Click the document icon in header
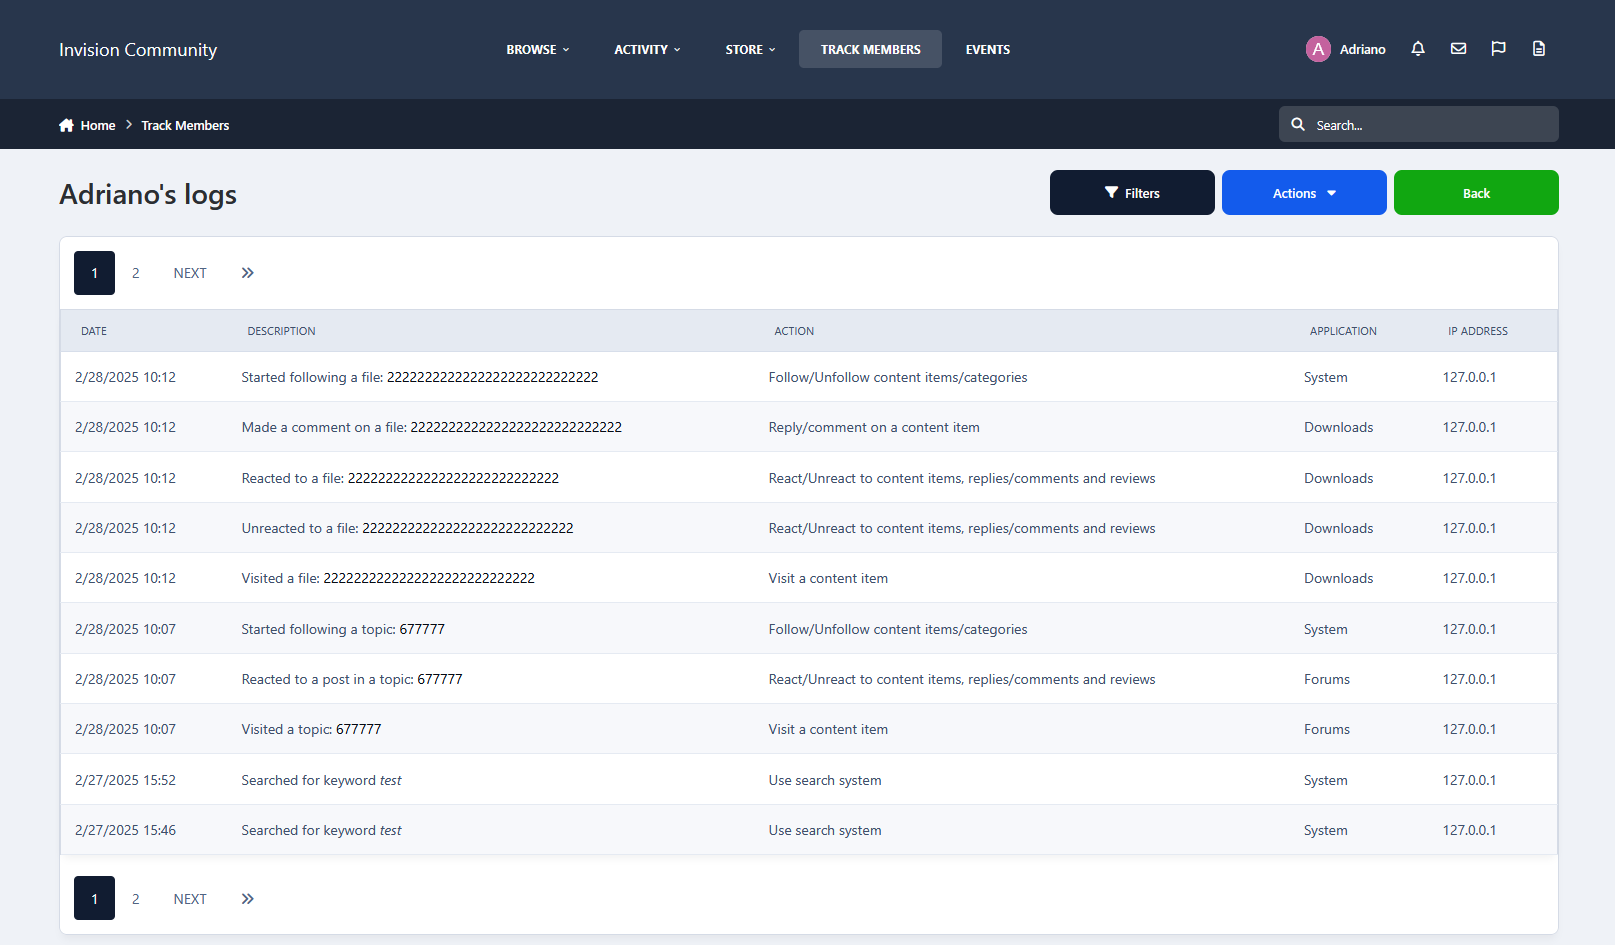 [1538, 49]
